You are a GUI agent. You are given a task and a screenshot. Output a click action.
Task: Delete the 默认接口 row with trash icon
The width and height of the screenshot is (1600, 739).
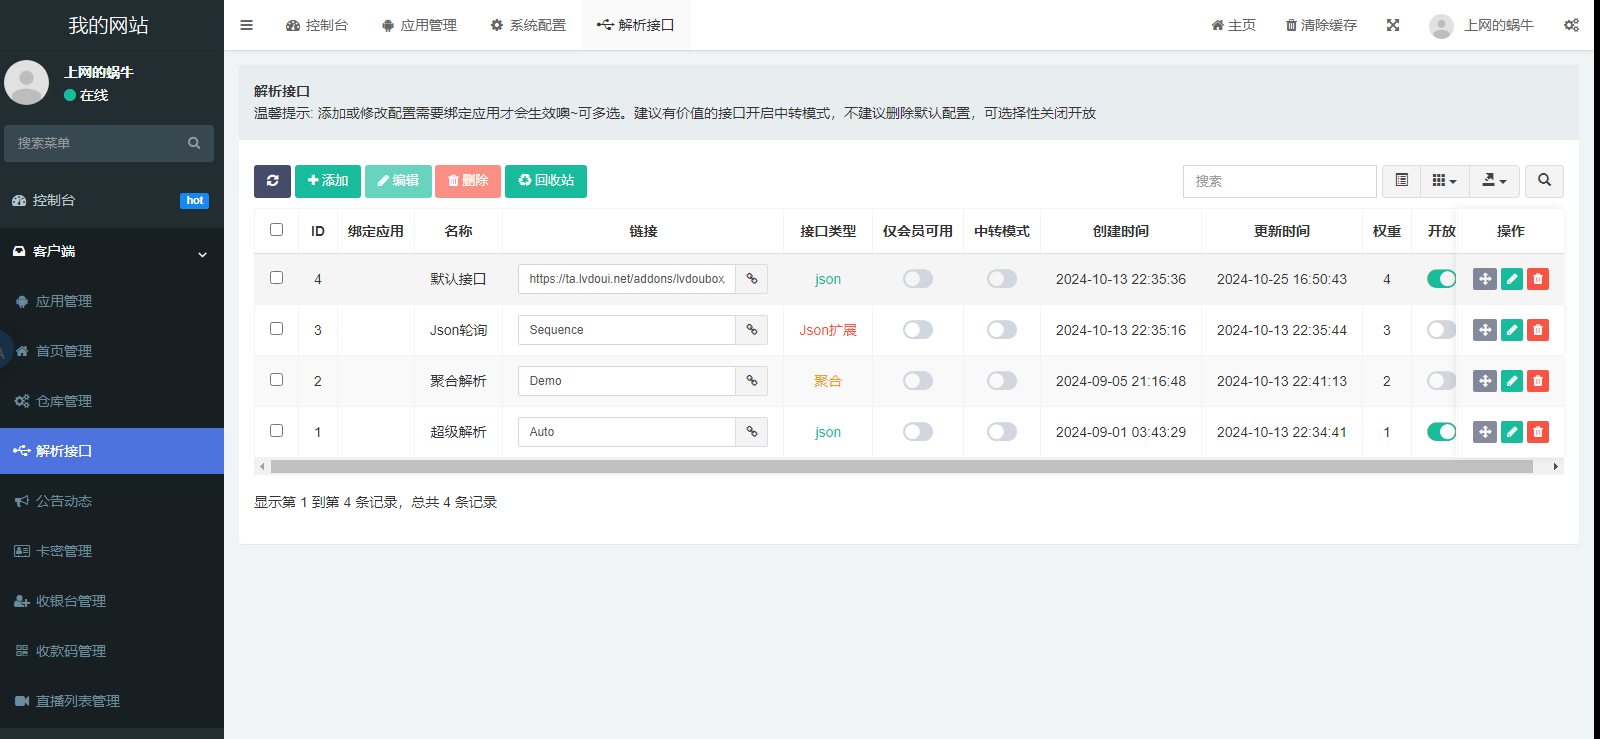(x=1538, y=279)
